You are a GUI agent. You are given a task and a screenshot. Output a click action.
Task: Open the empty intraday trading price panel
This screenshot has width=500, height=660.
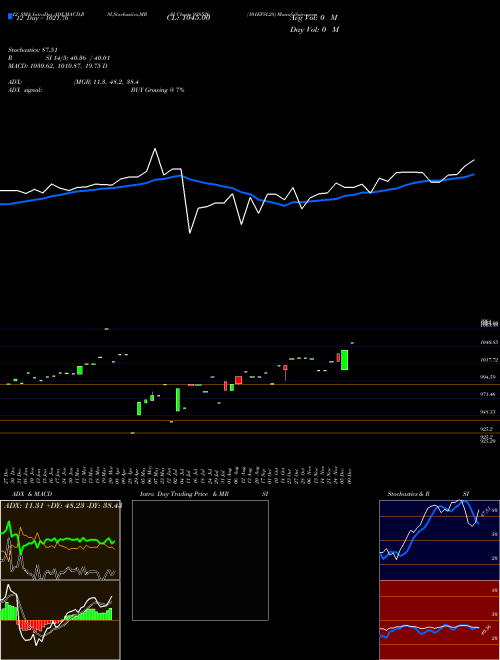[x=200, y=560]
